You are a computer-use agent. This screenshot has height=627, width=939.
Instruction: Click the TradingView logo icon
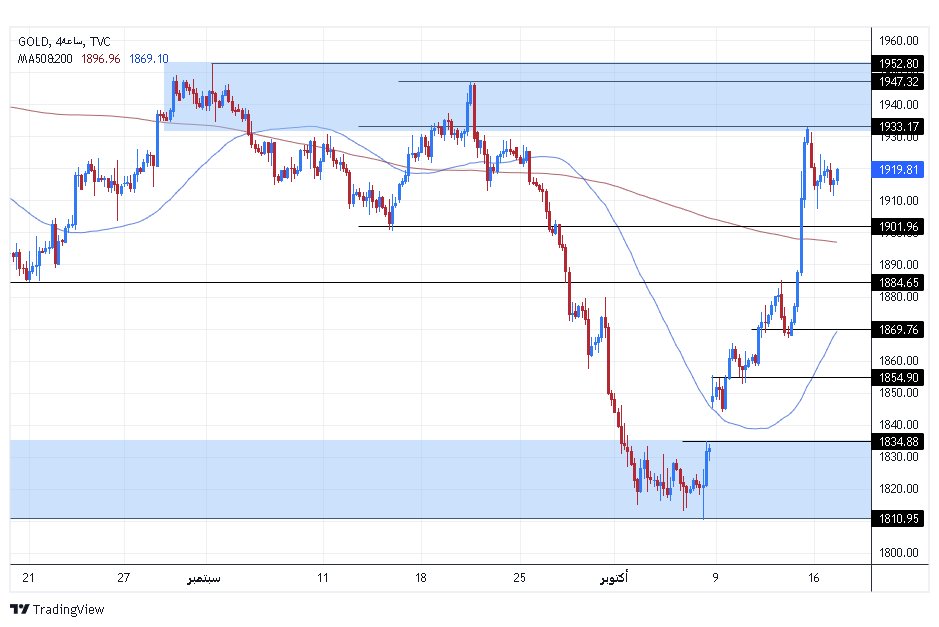(x=20, y=609)
